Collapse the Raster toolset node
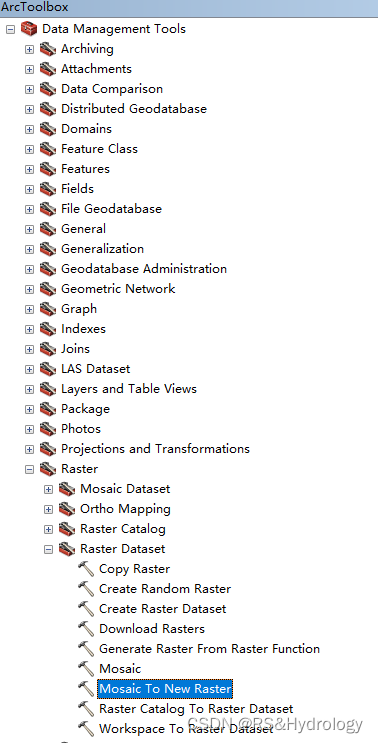The height and width of the screenshot is (743, 378). pyautogui.click(x=29, y=469)
